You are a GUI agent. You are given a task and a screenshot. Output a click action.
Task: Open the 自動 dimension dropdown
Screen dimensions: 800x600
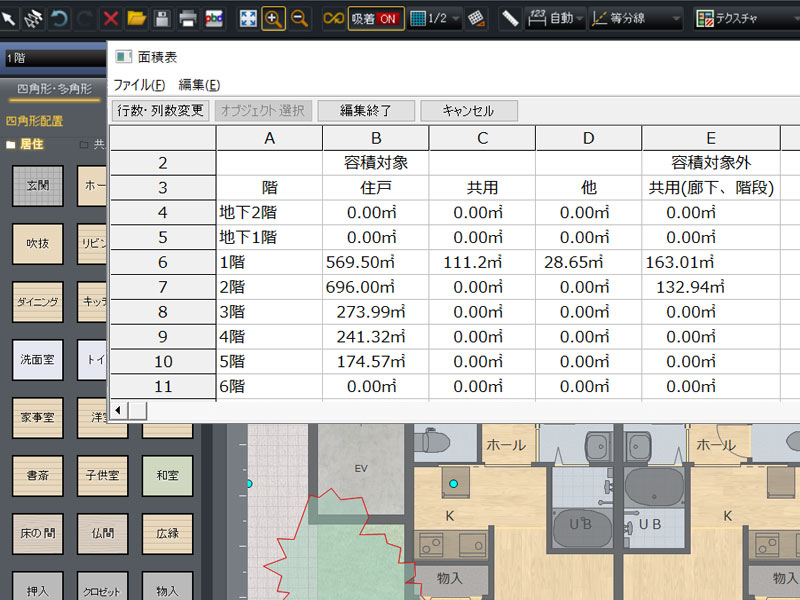[x=553, y=18]
